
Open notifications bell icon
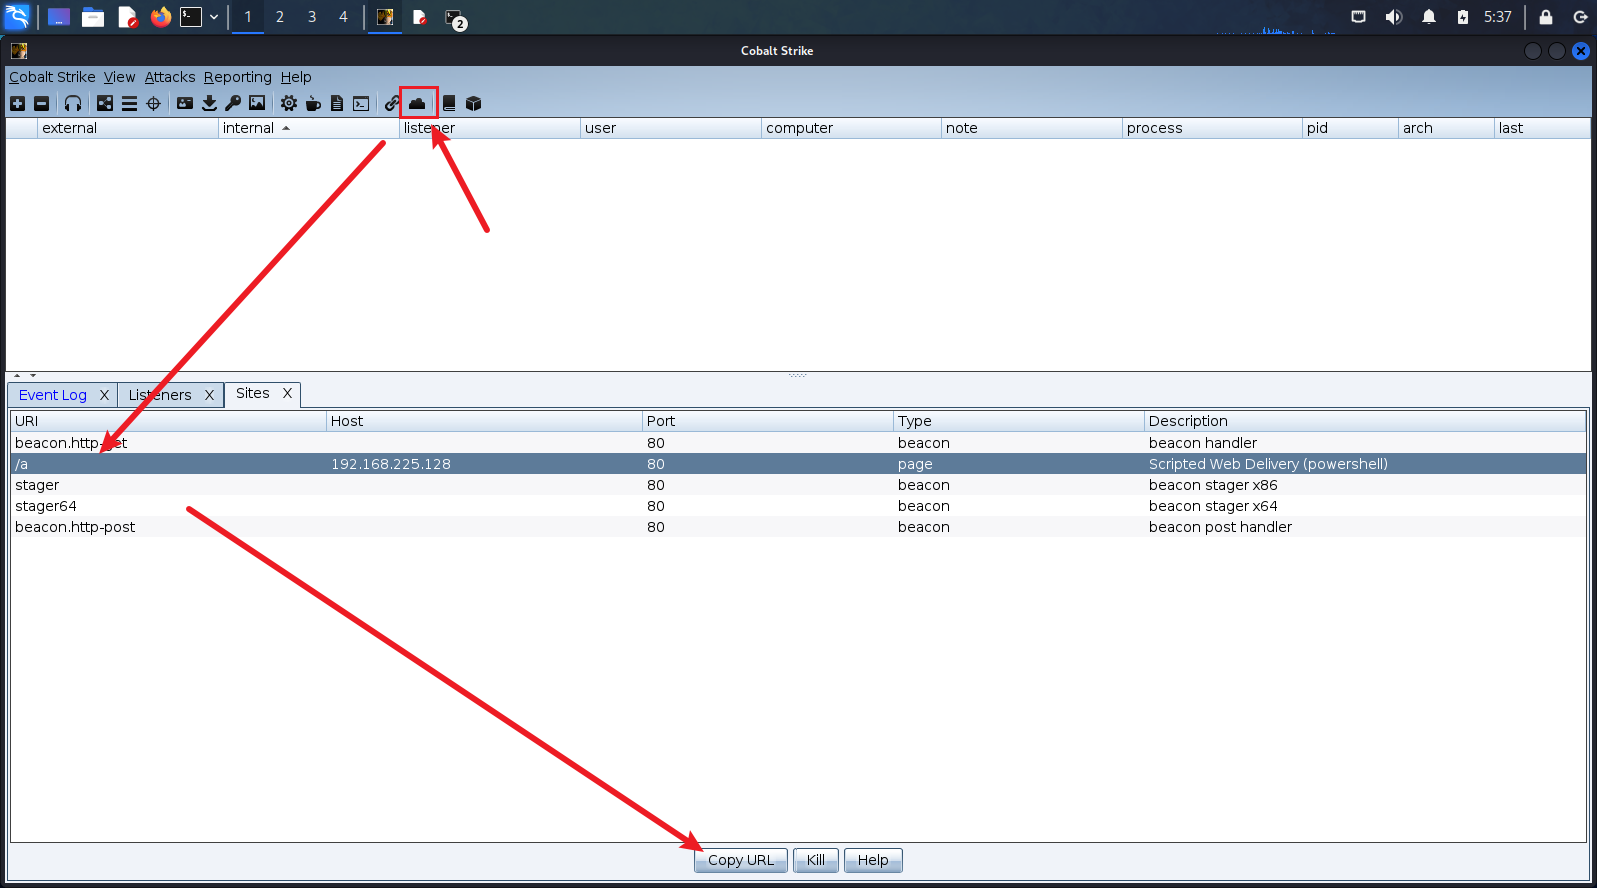click(x=1429, y=17)
